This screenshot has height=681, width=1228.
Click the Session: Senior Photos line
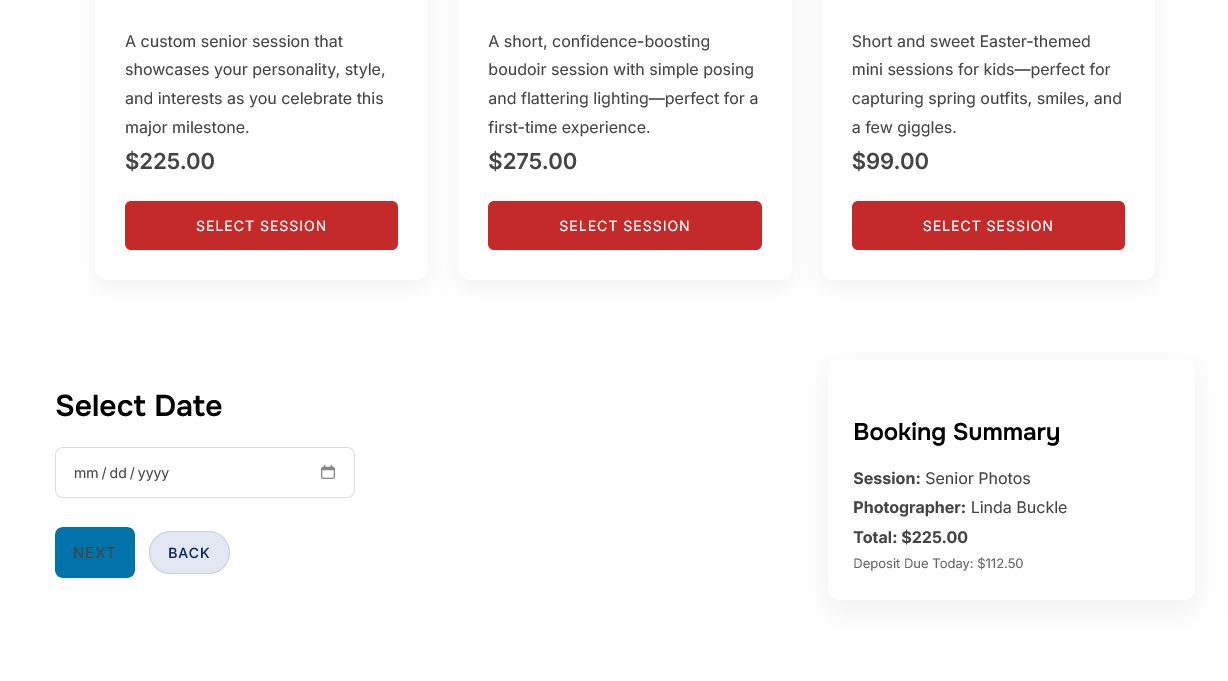tap(941, 478)
